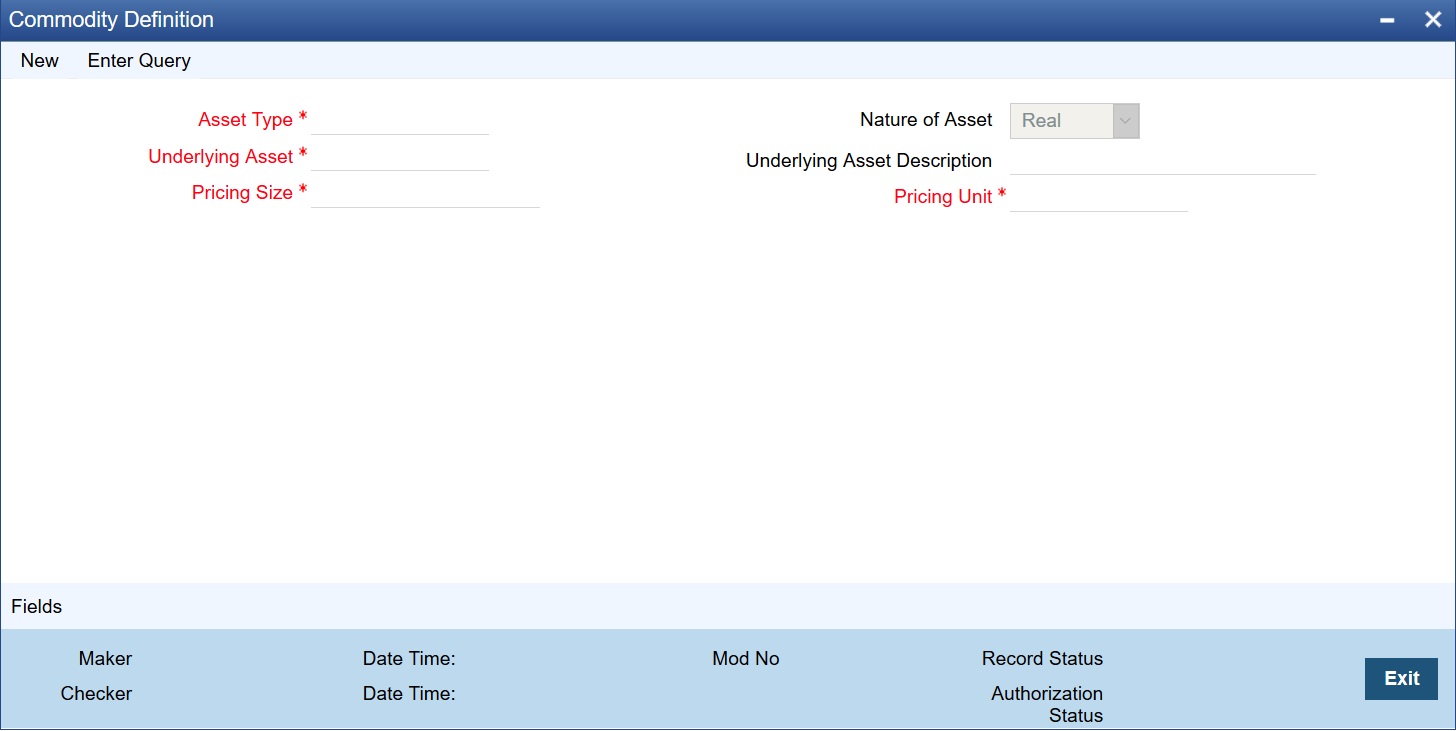
Task: Click the Pricing Unit input field
Action: [1098, 198]
